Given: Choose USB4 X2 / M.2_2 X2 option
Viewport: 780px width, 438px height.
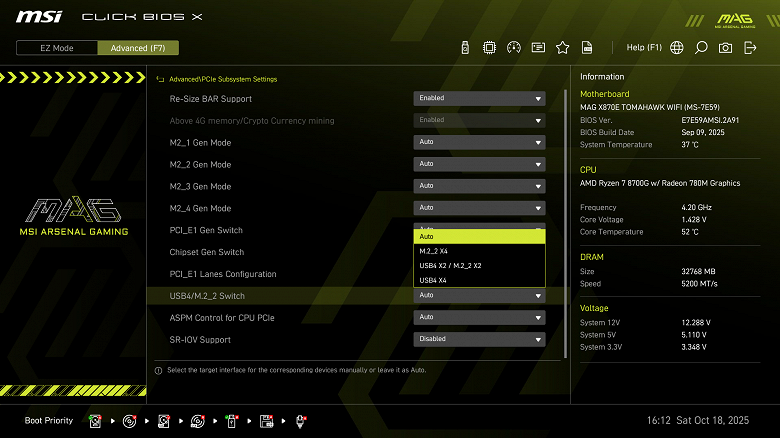Looking at the screenshot, I should click(x=479, y=265).
